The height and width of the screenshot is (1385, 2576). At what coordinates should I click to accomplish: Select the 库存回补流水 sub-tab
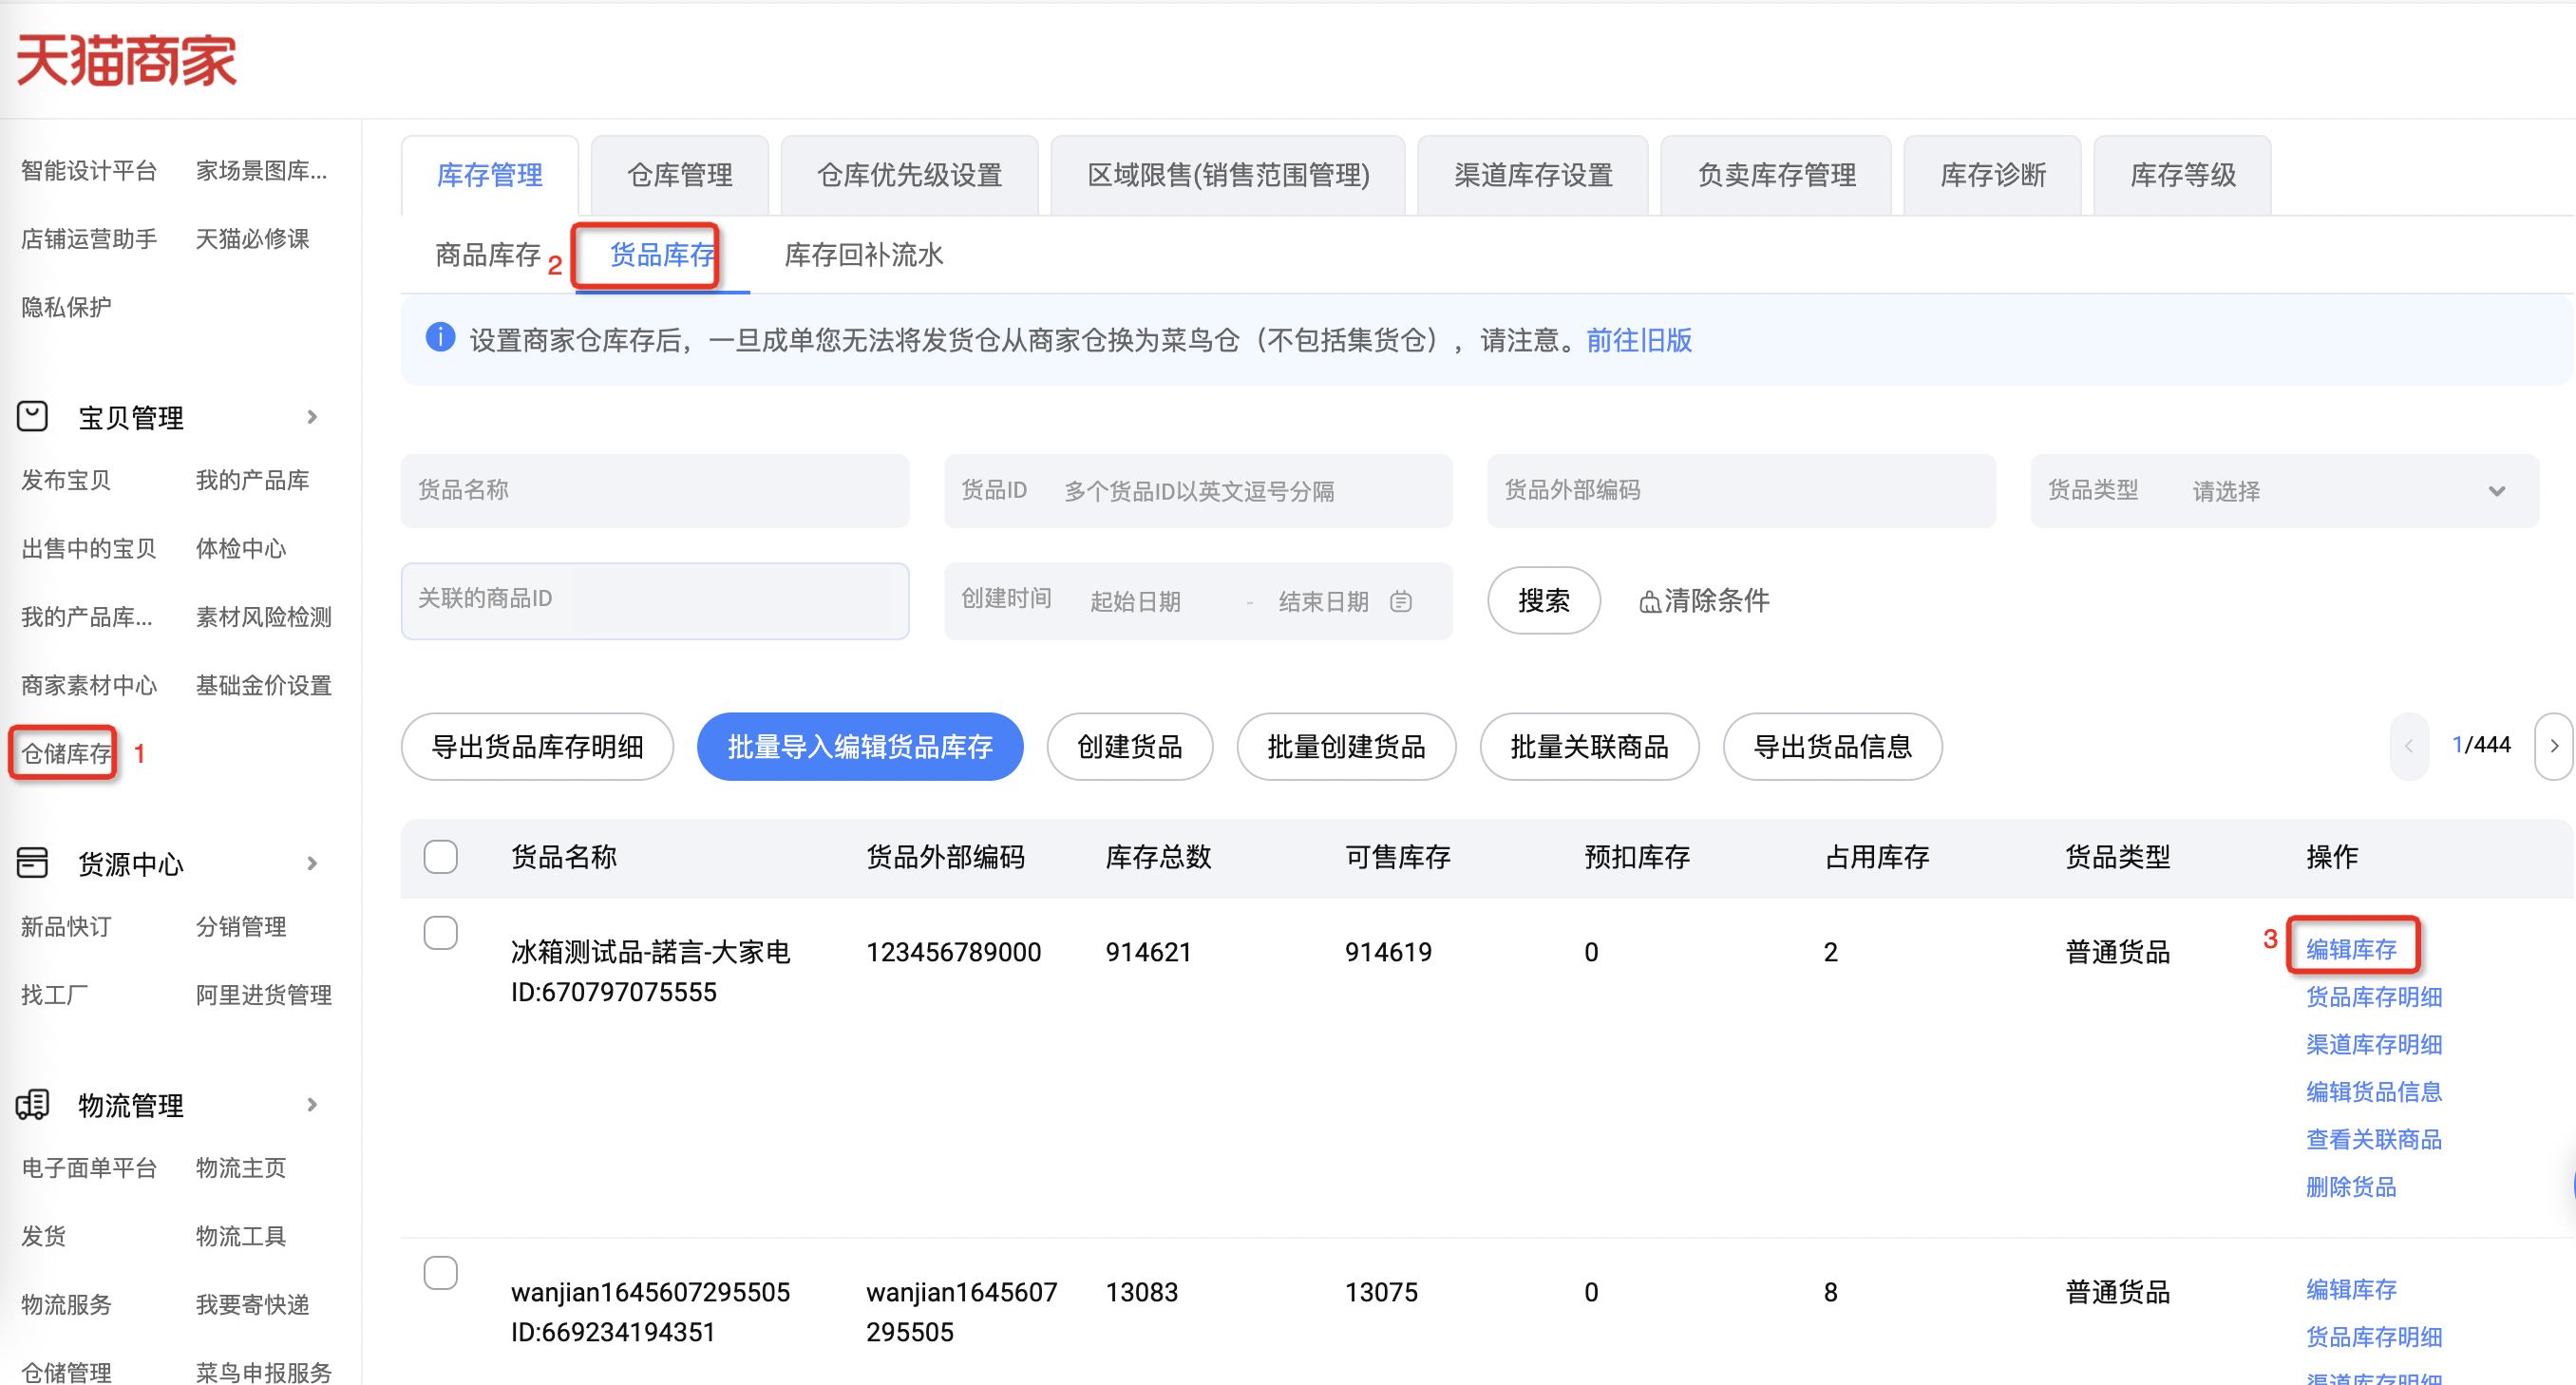click(864, 255)
